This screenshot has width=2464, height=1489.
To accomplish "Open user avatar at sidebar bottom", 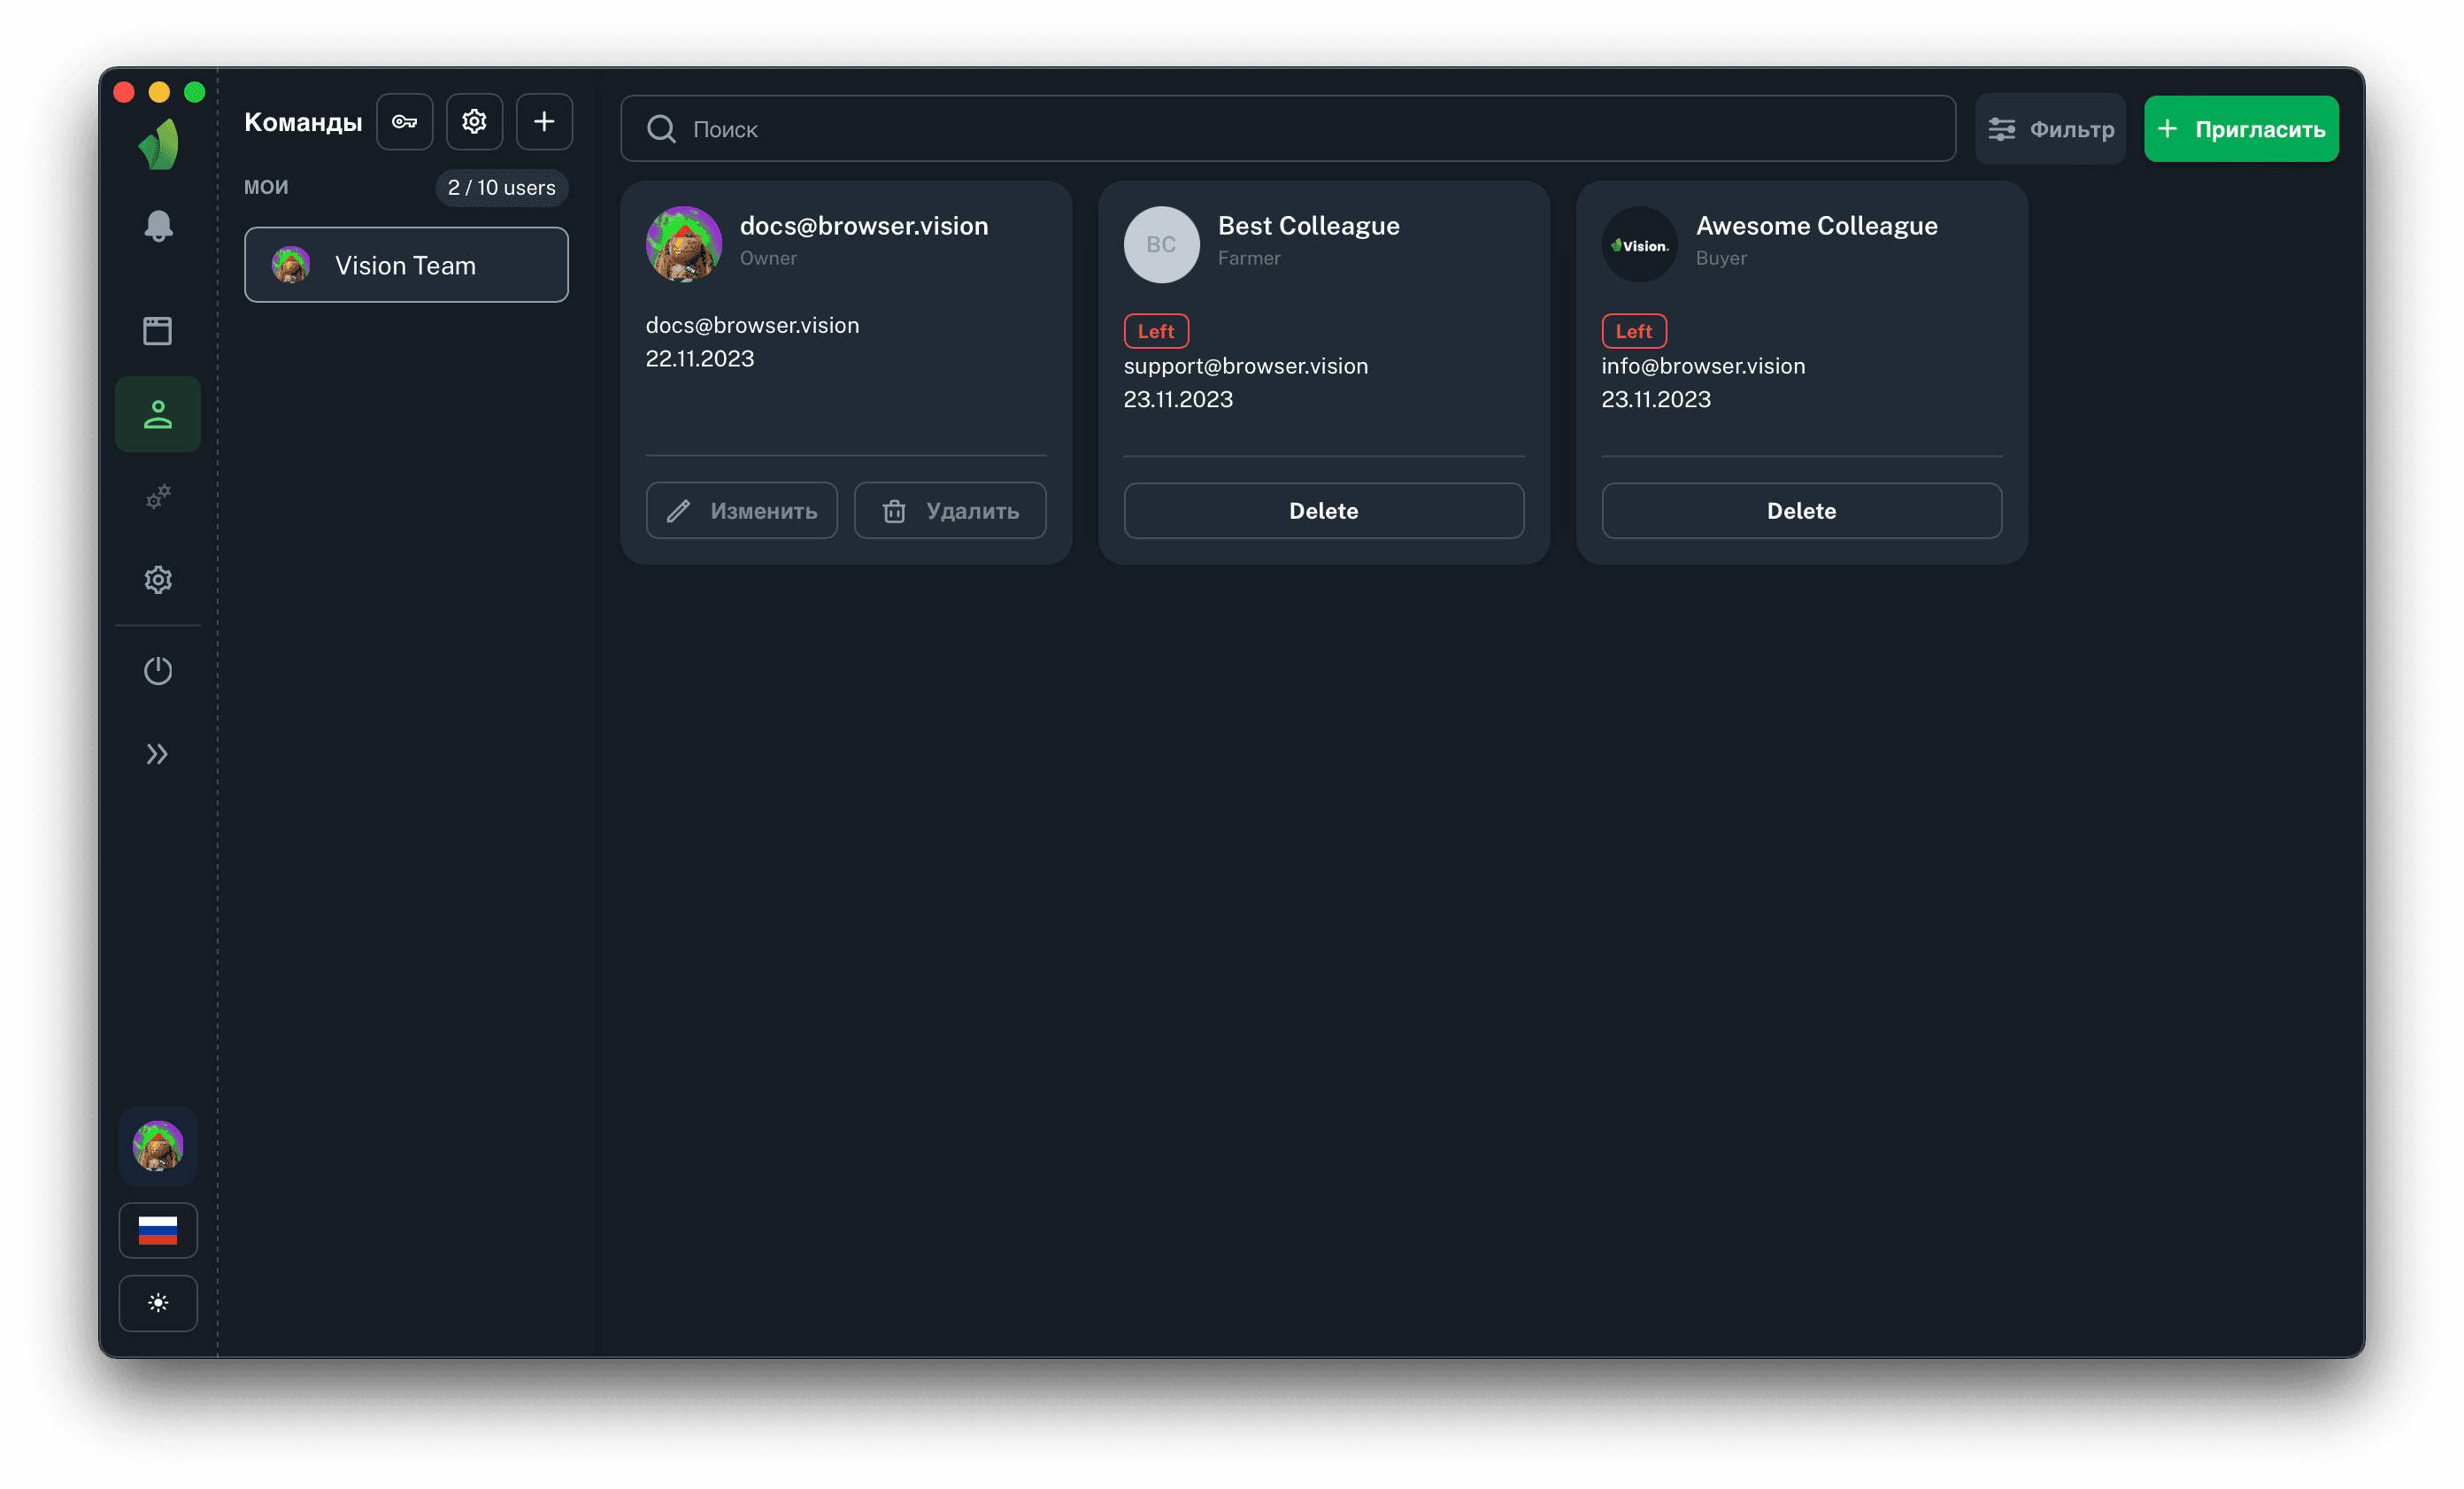I will pyautogui.click(x=158, y=1146).
